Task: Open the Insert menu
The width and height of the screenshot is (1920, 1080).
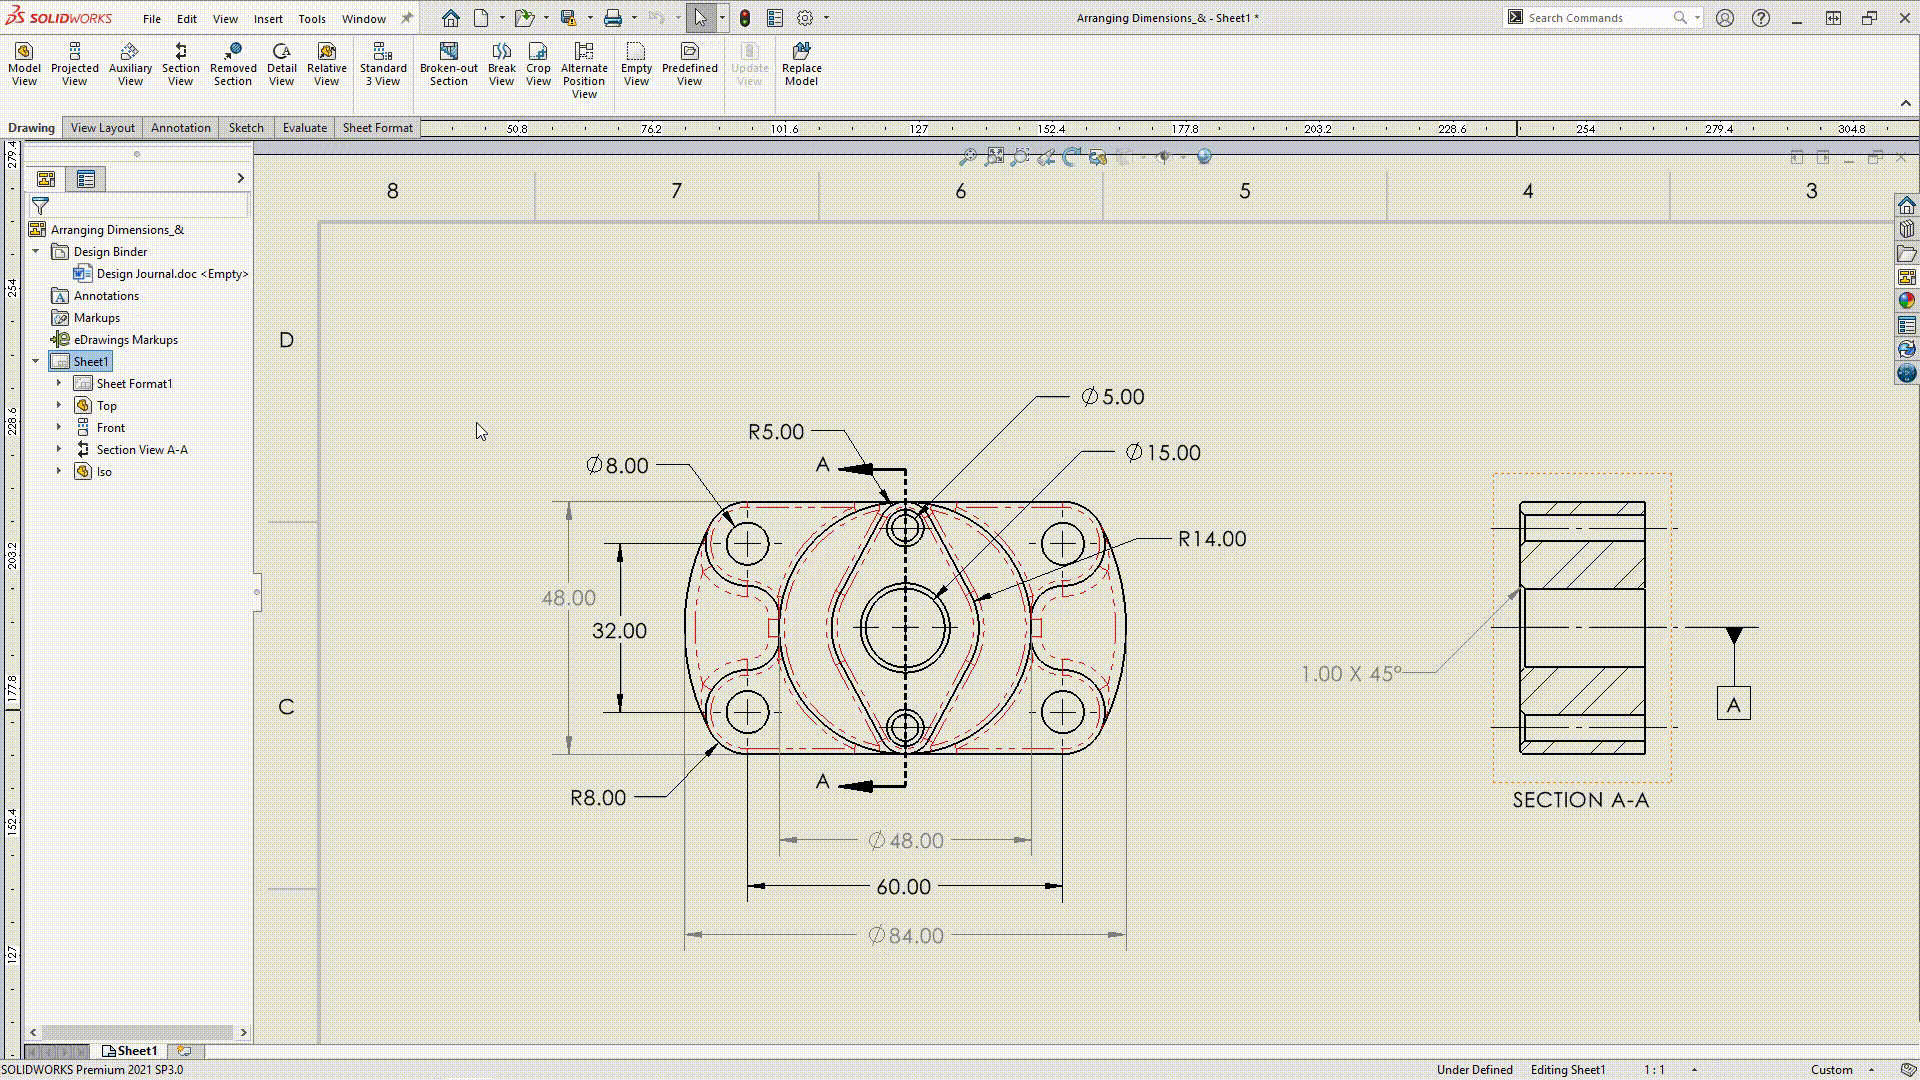Action: [267, 18]
